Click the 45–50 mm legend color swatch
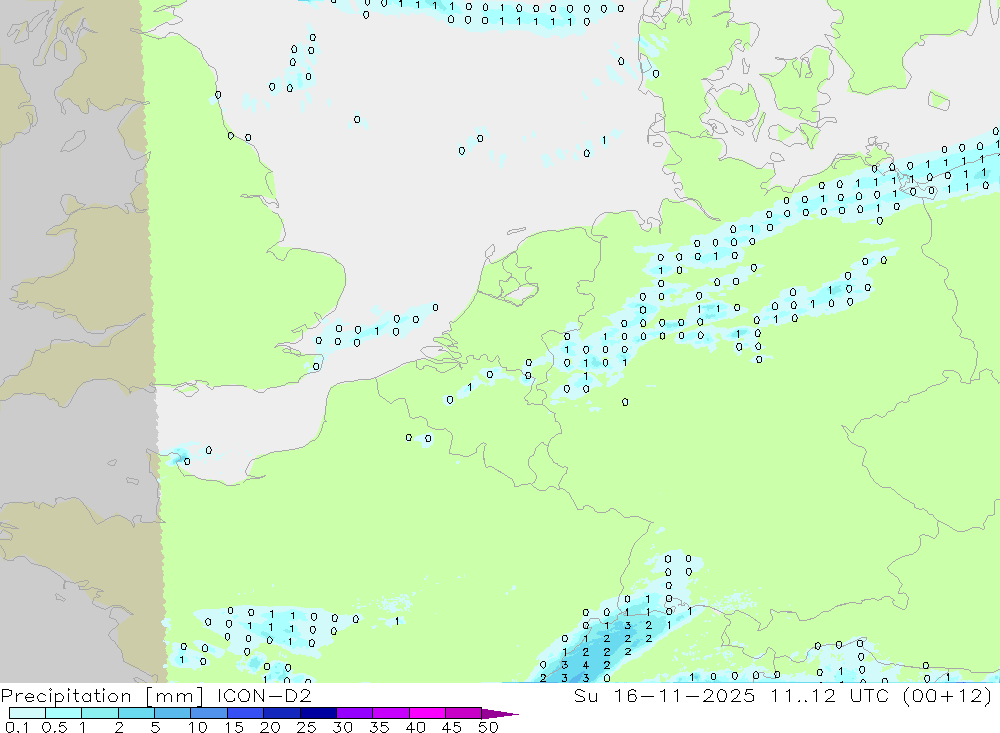Image resolution: width=1000 pixels, height=733 pixels. point(464,713)
